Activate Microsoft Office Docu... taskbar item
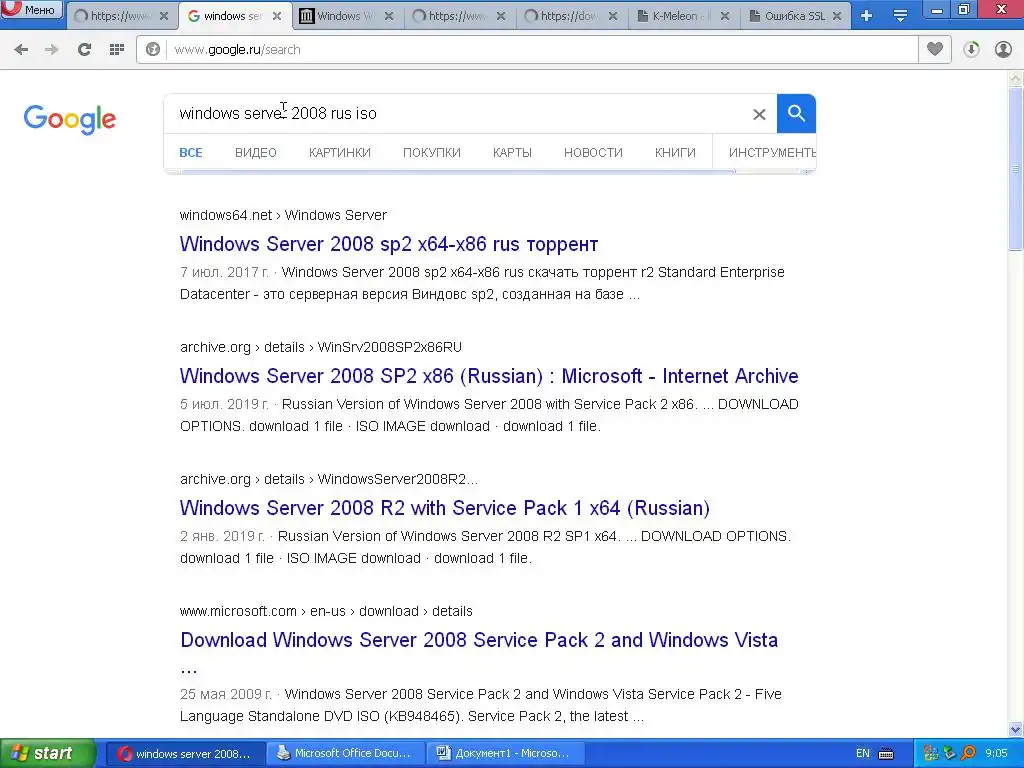 click(x=345, y=754)
